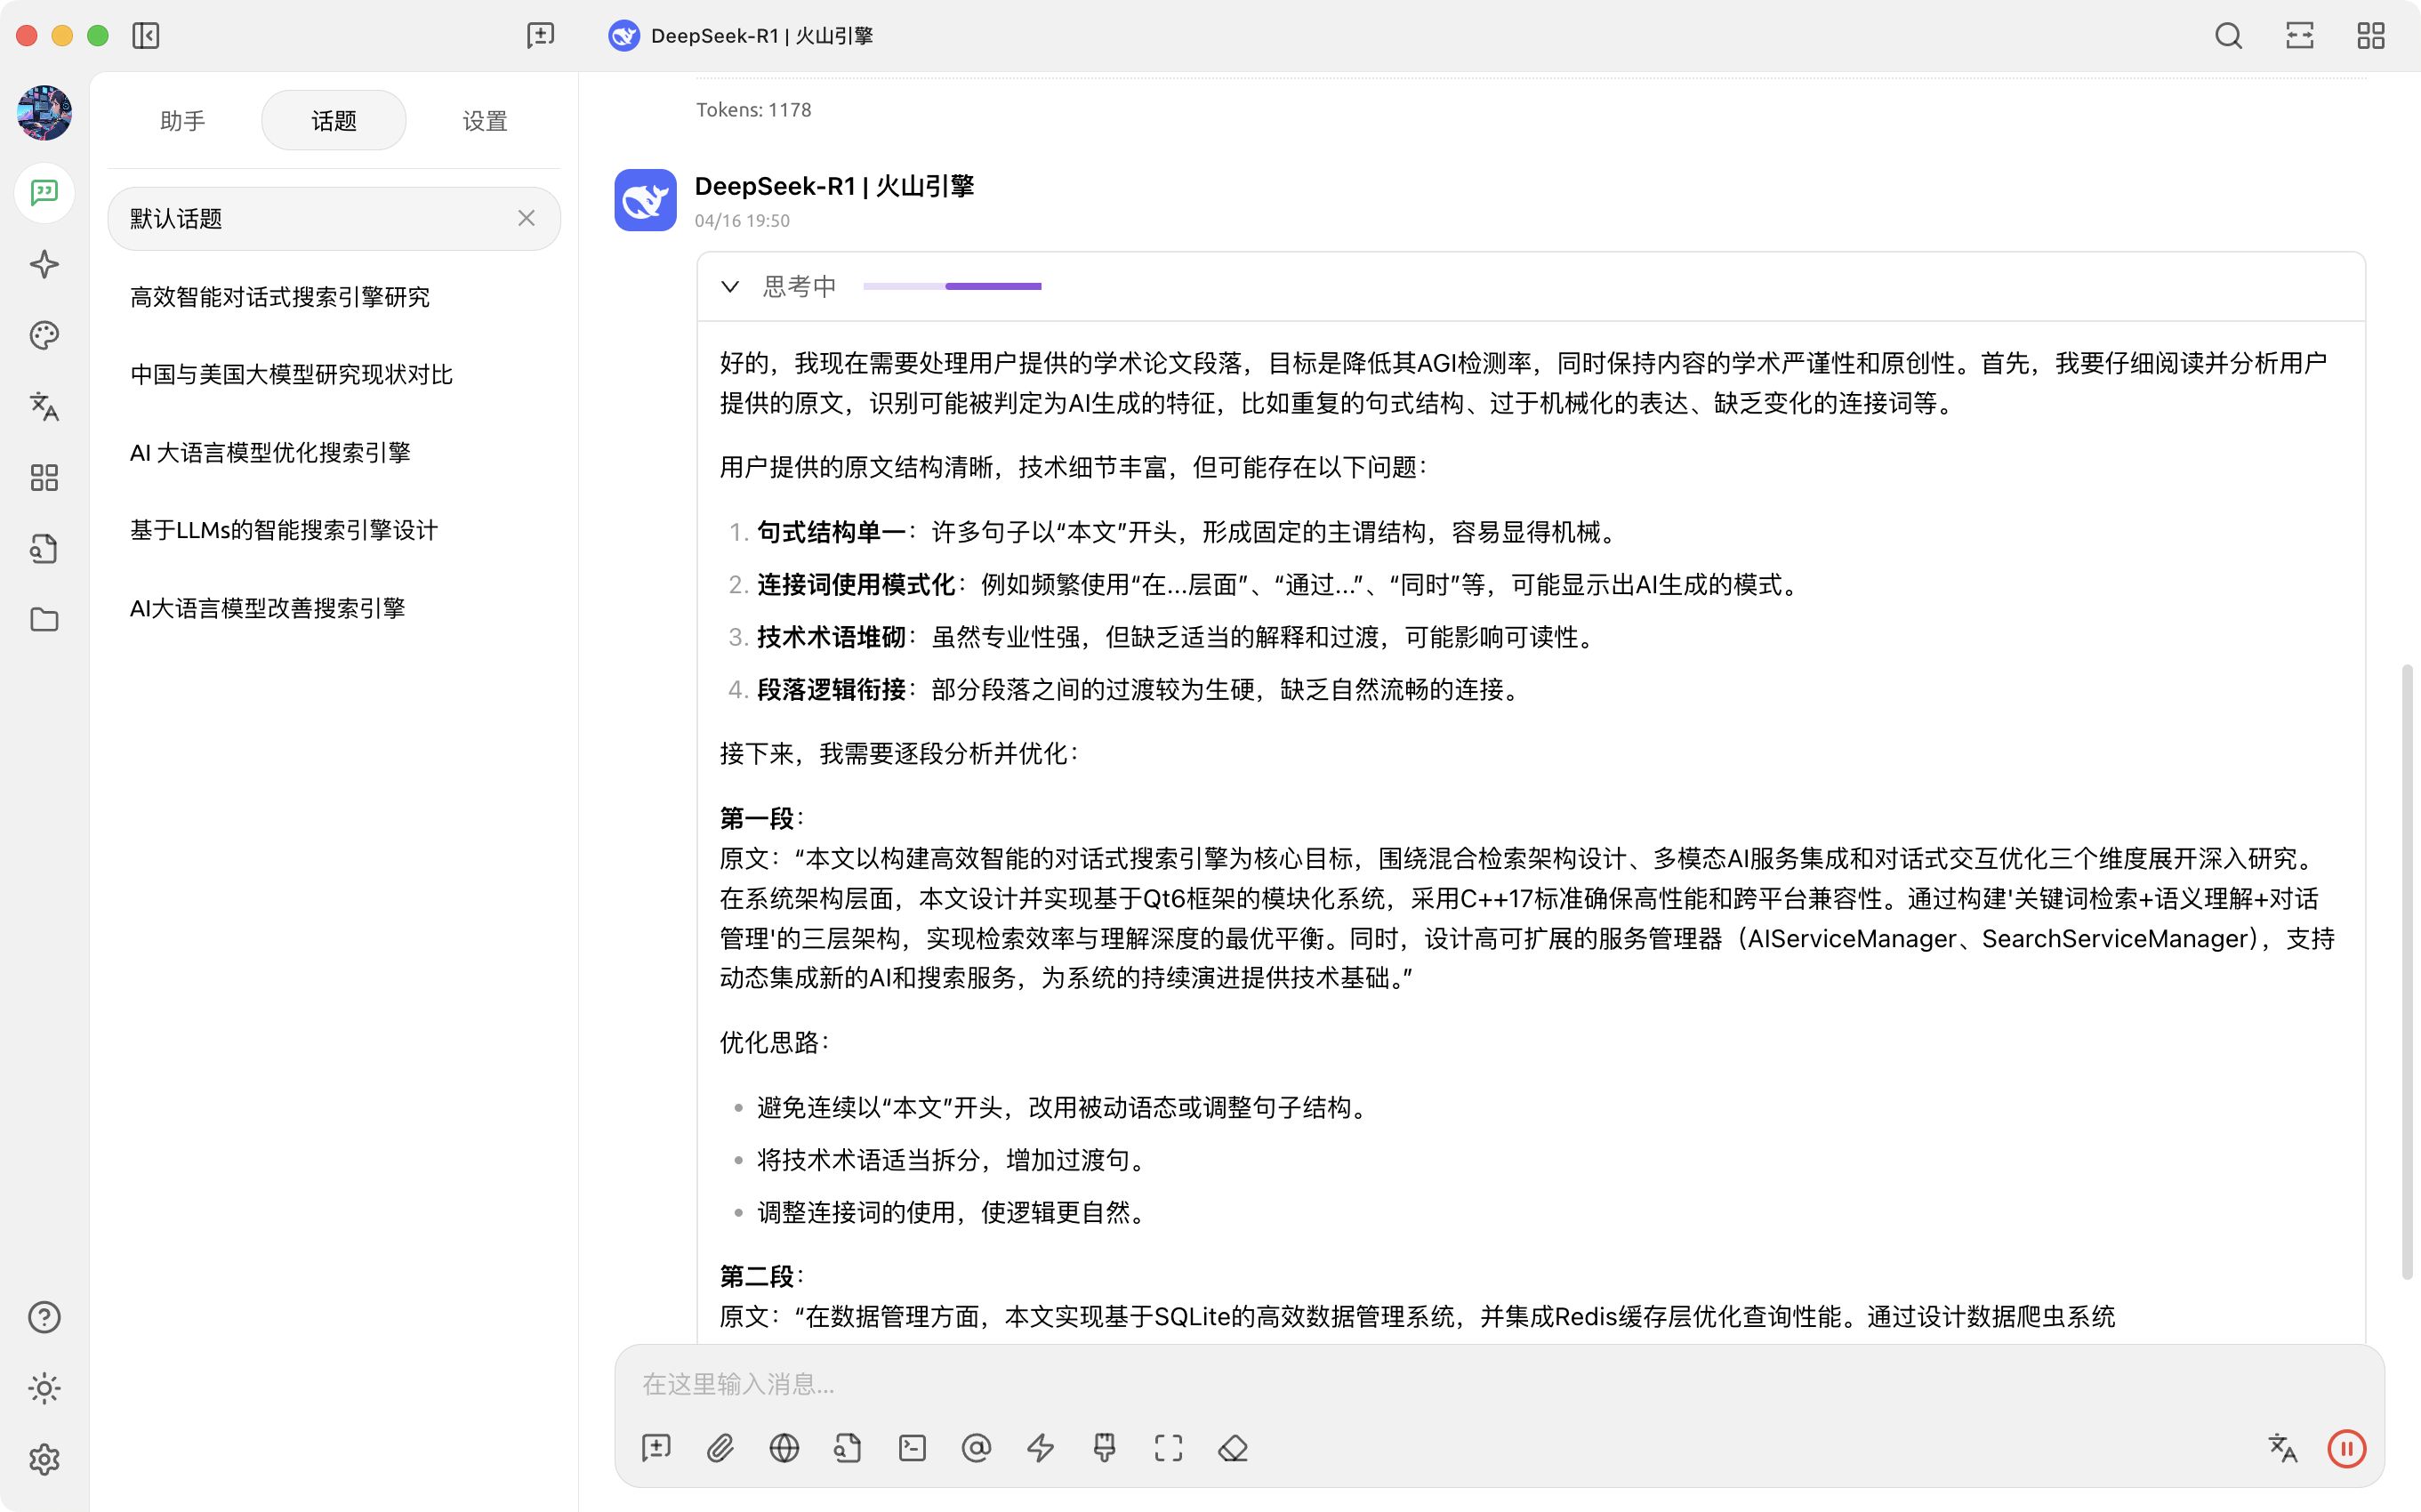
Task: Switch to the 设置 tab
Action: coord(485,121)
